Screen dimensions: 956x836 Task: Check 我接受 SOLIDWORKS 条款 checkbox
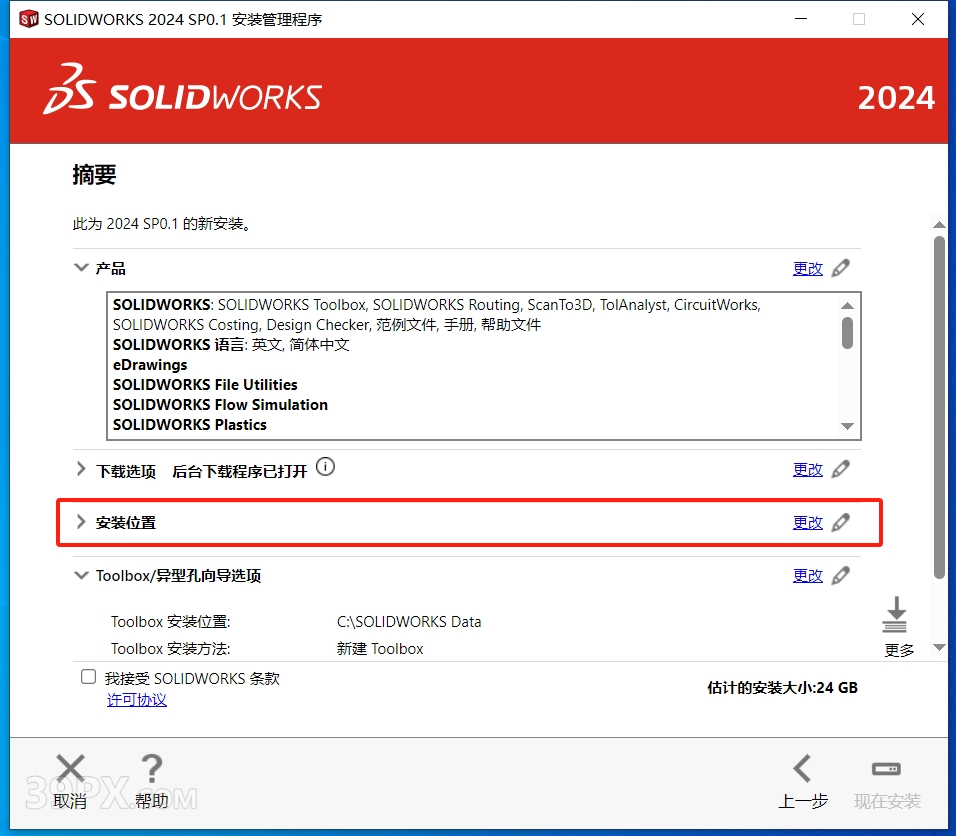89,677
